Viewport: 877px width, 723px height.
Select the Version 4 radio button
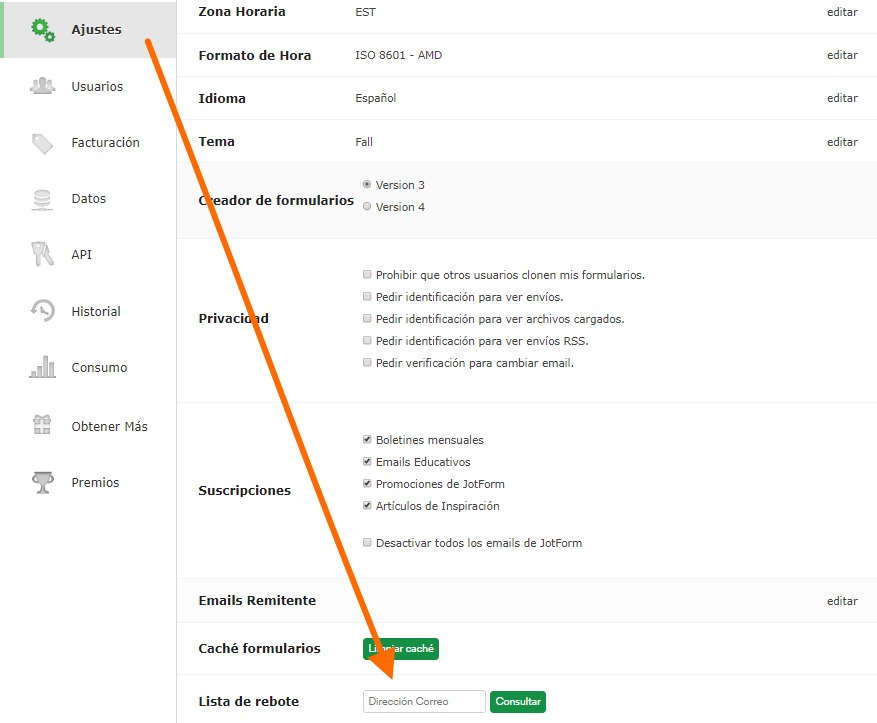coord(367,207)
